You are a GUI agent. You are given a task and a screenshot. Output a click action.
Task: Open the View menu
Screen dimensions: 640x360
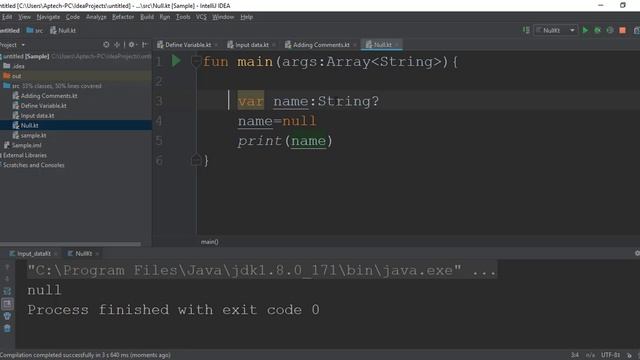click(x=24, y=17)
